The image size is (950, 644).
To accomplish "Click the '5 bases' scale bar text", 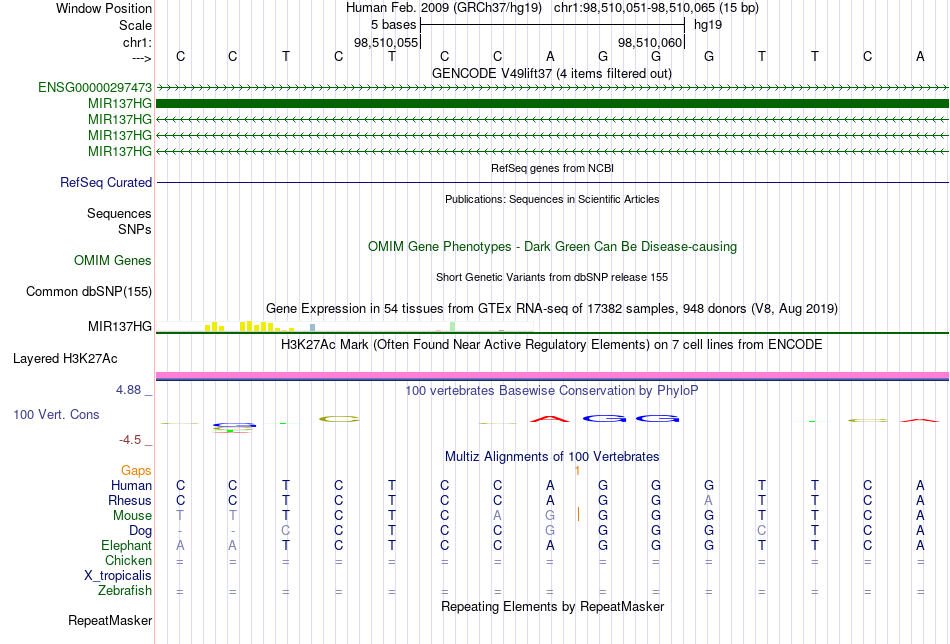I will 394,25.
